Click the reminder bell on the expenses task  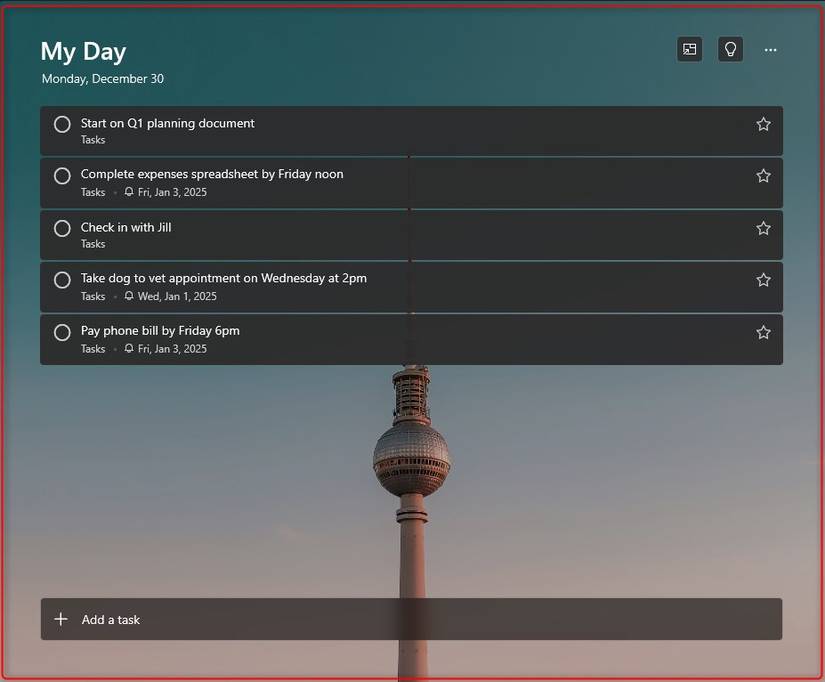click(129, 192)
